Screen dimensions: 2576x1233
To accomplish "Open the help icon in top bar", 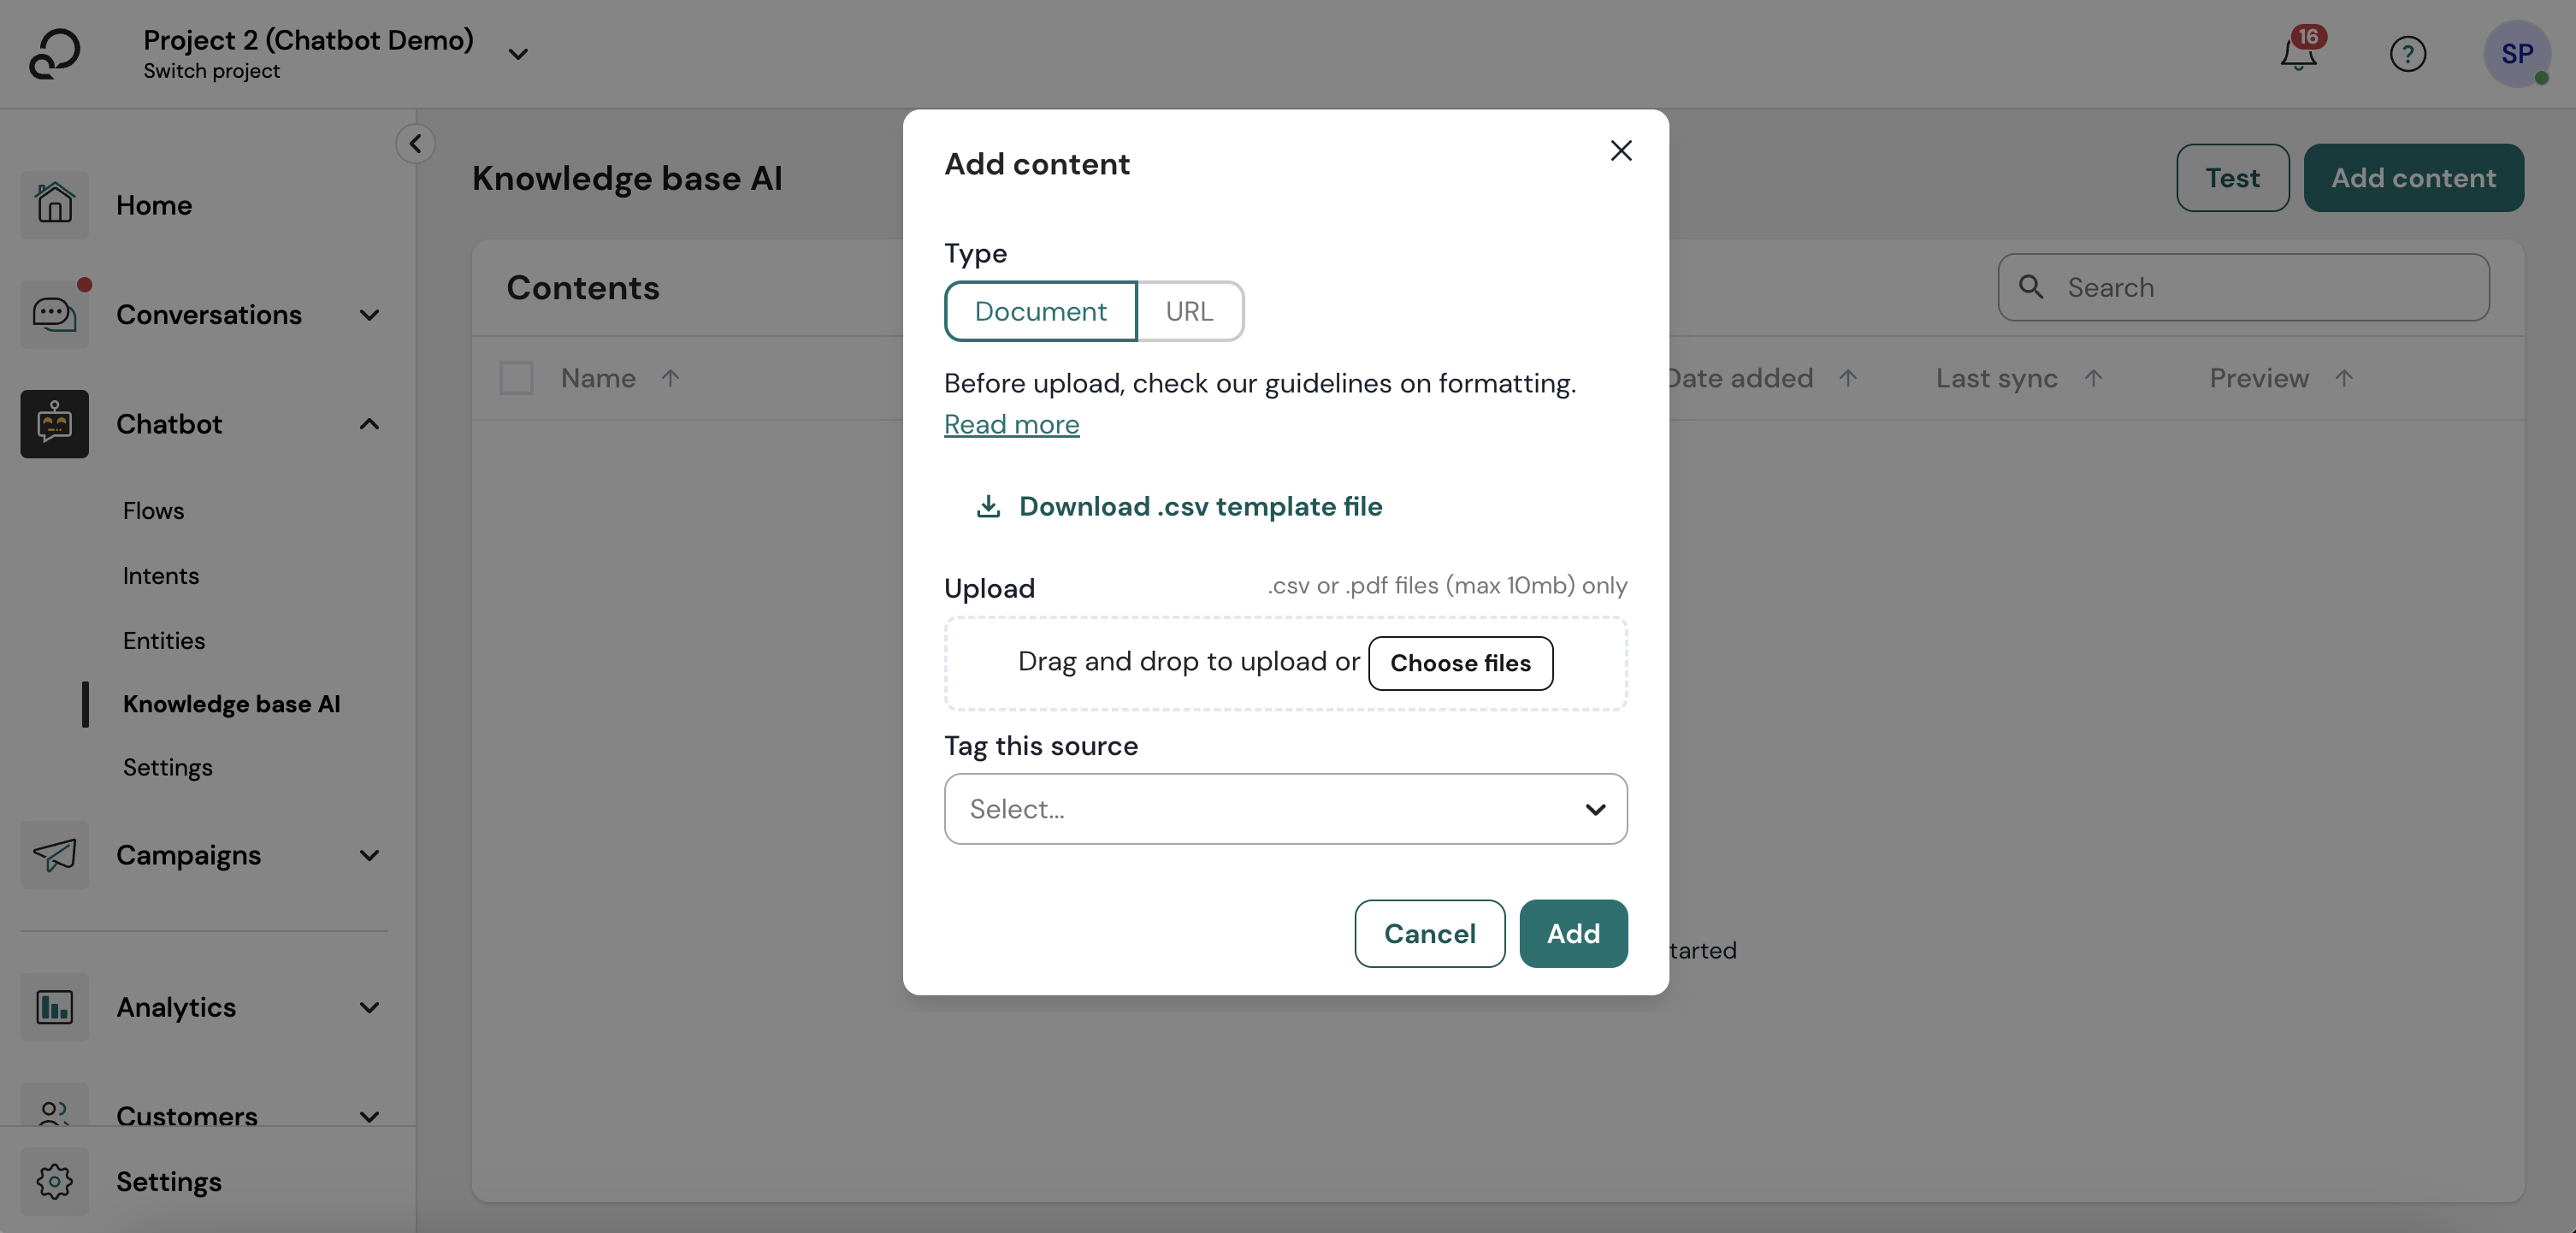I will point(2408,54).
